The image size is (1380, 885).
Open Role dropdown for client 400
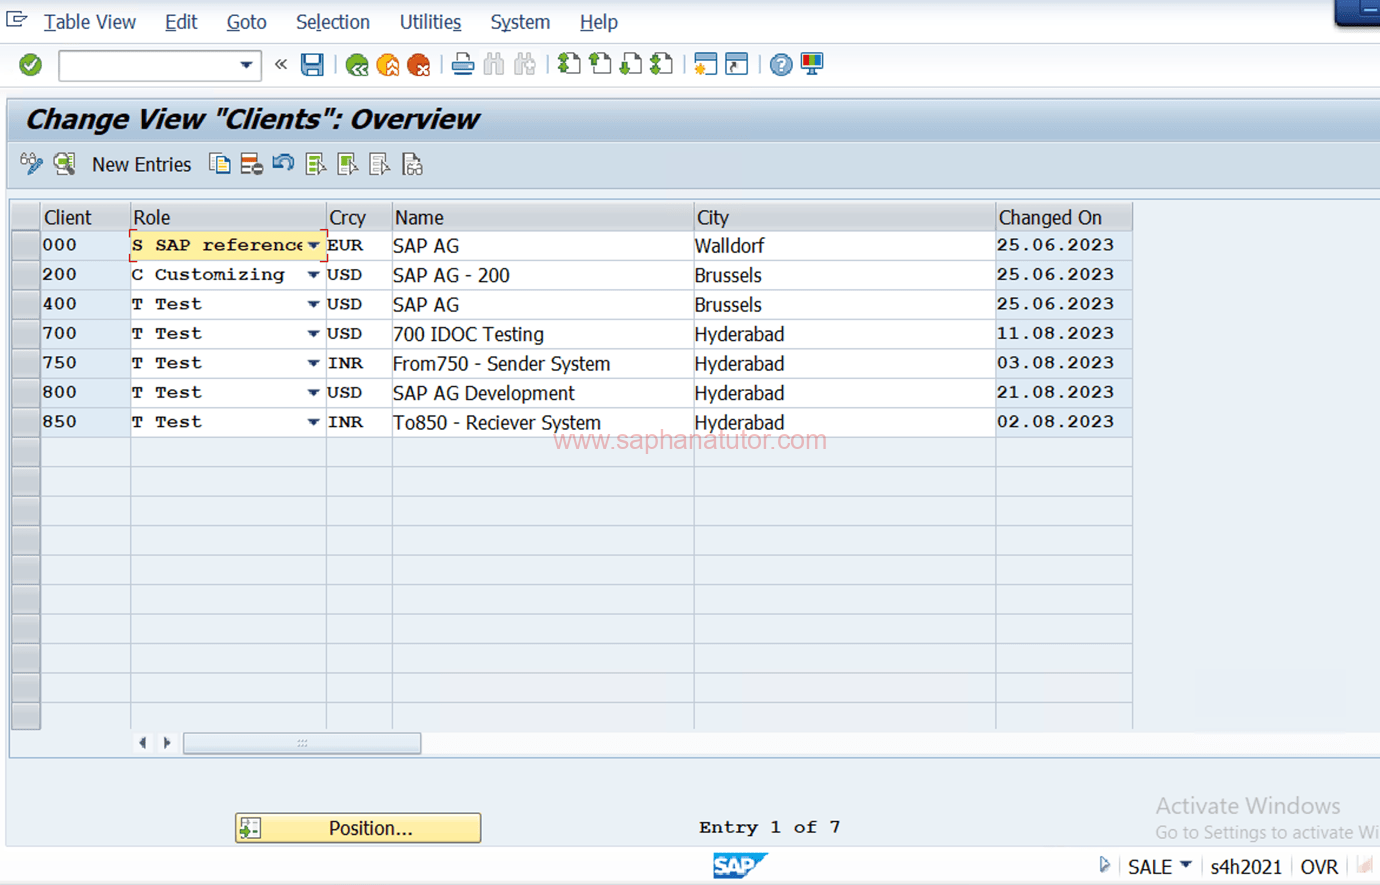[313, 304]
